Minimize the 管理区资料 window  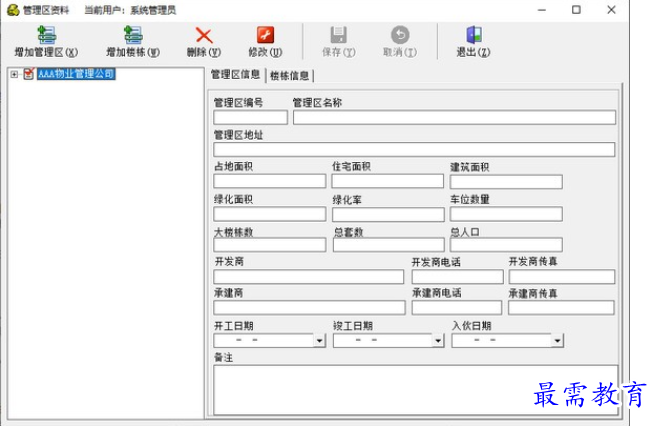(542, 10)
